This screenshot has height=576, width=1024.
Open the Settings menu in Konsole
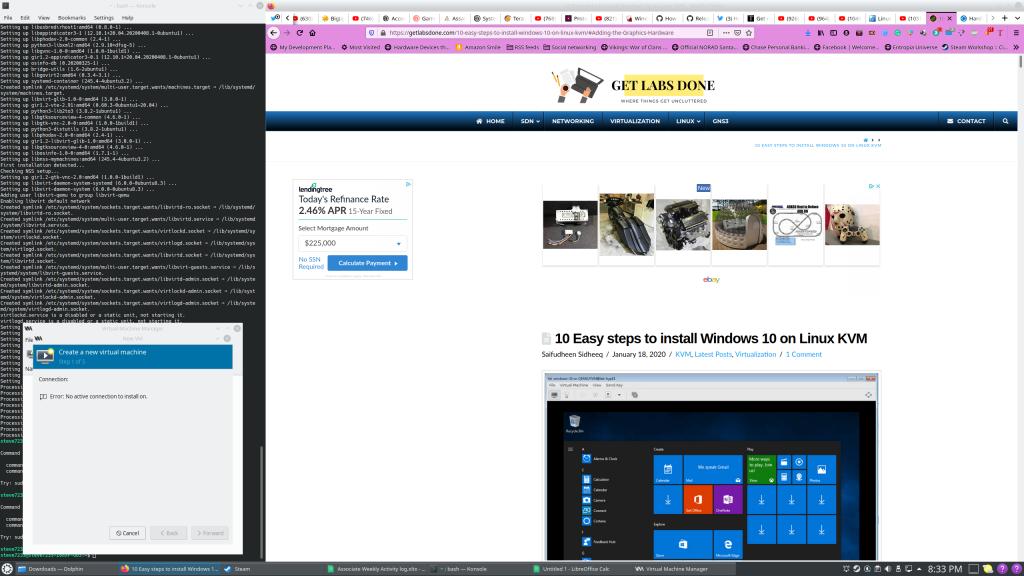[104, 18]
